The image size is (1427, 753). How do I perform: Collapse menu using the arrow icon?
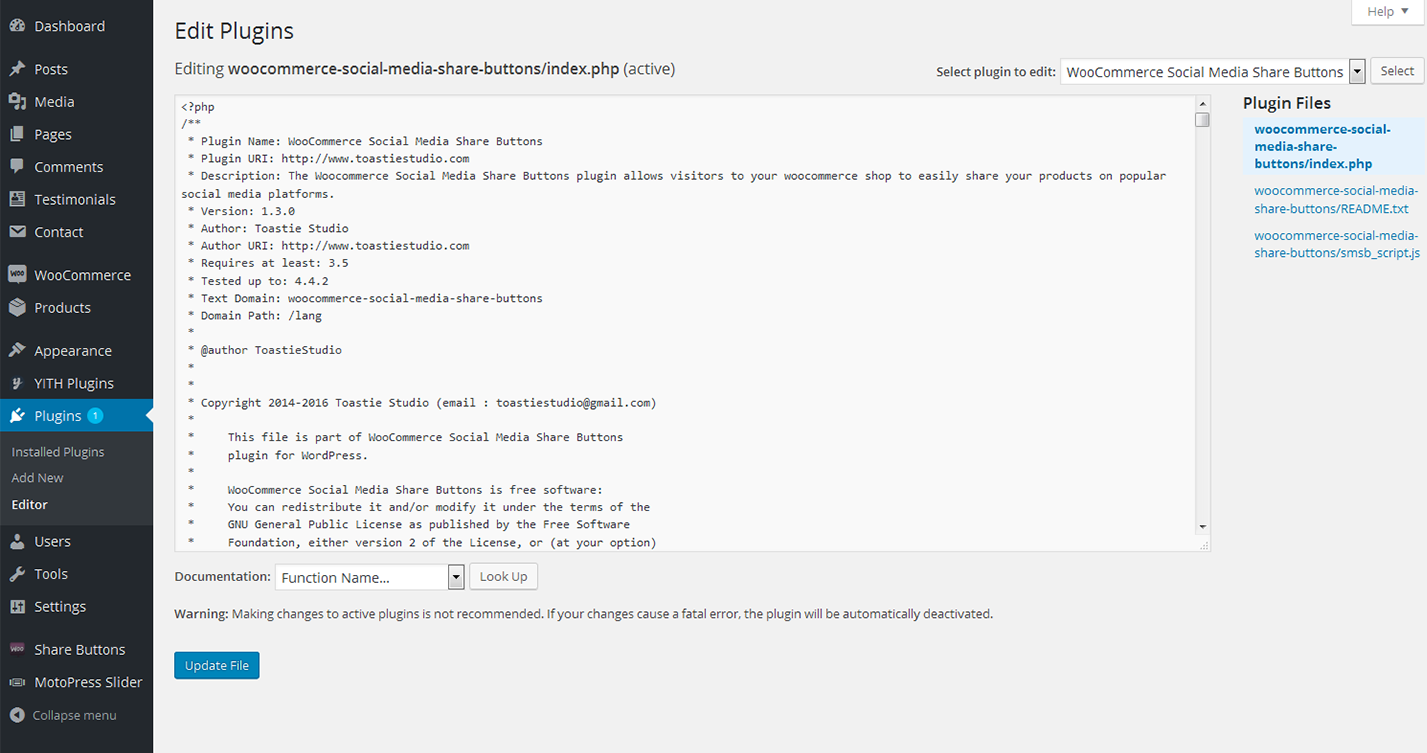tap(17, 715)
